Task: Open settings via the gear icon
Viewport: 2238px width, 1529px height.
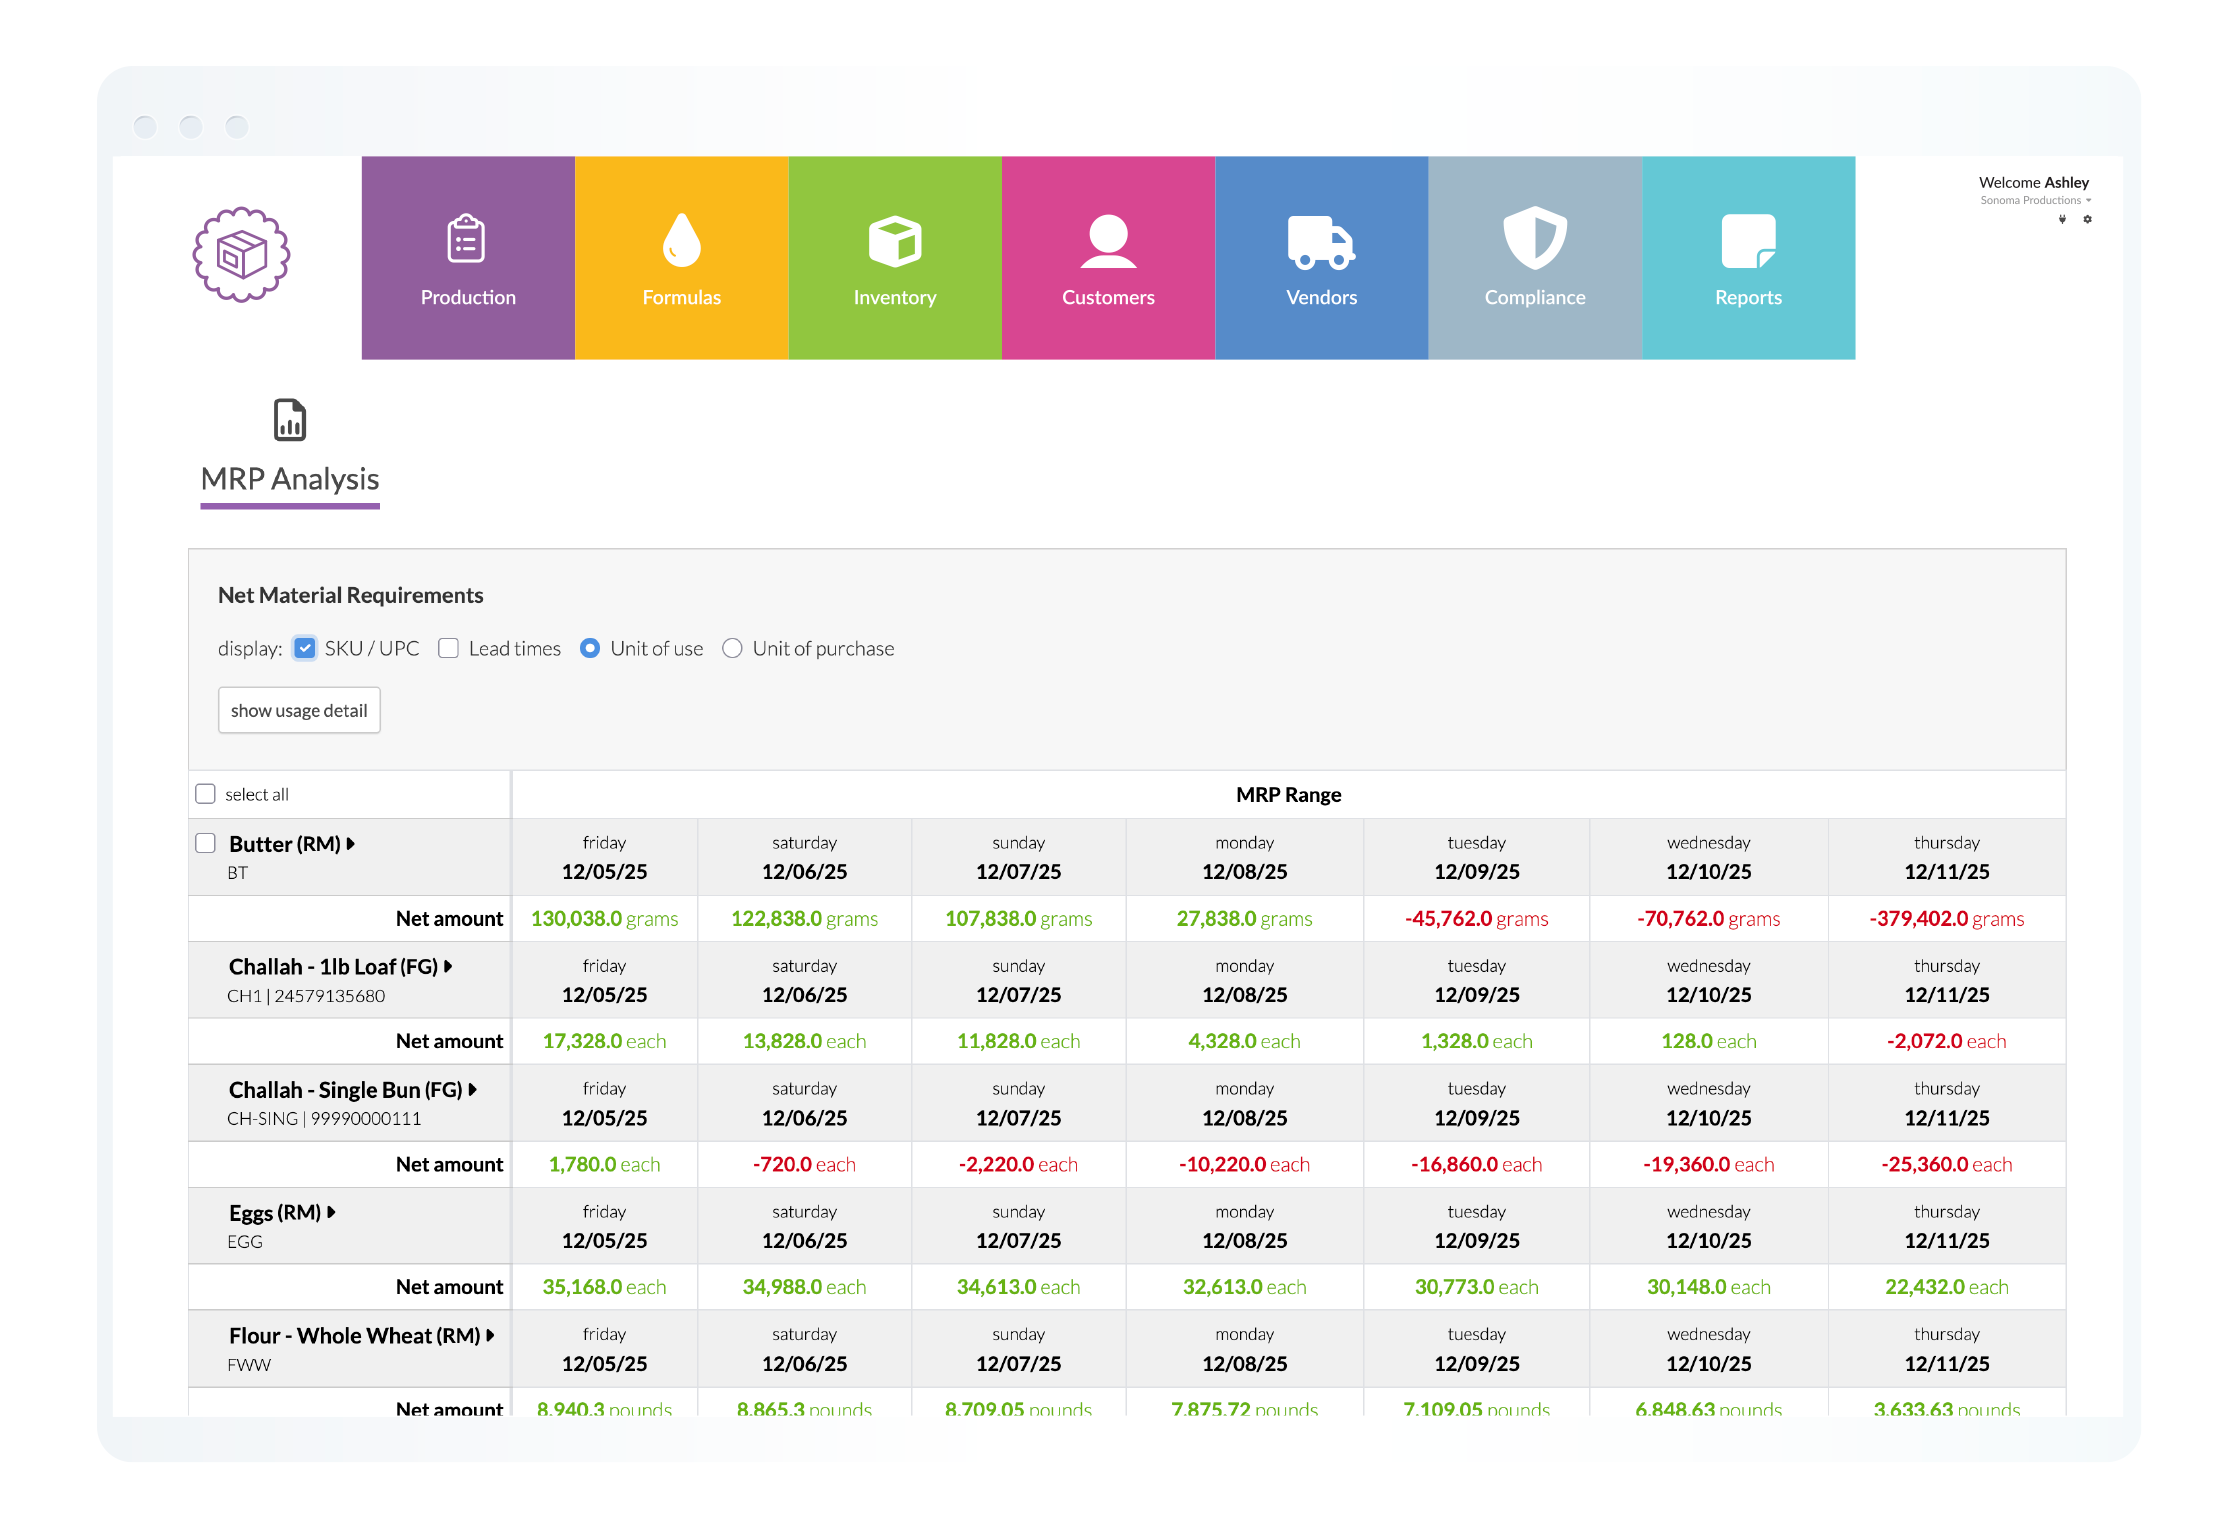Action: [x=2087, y=219]
